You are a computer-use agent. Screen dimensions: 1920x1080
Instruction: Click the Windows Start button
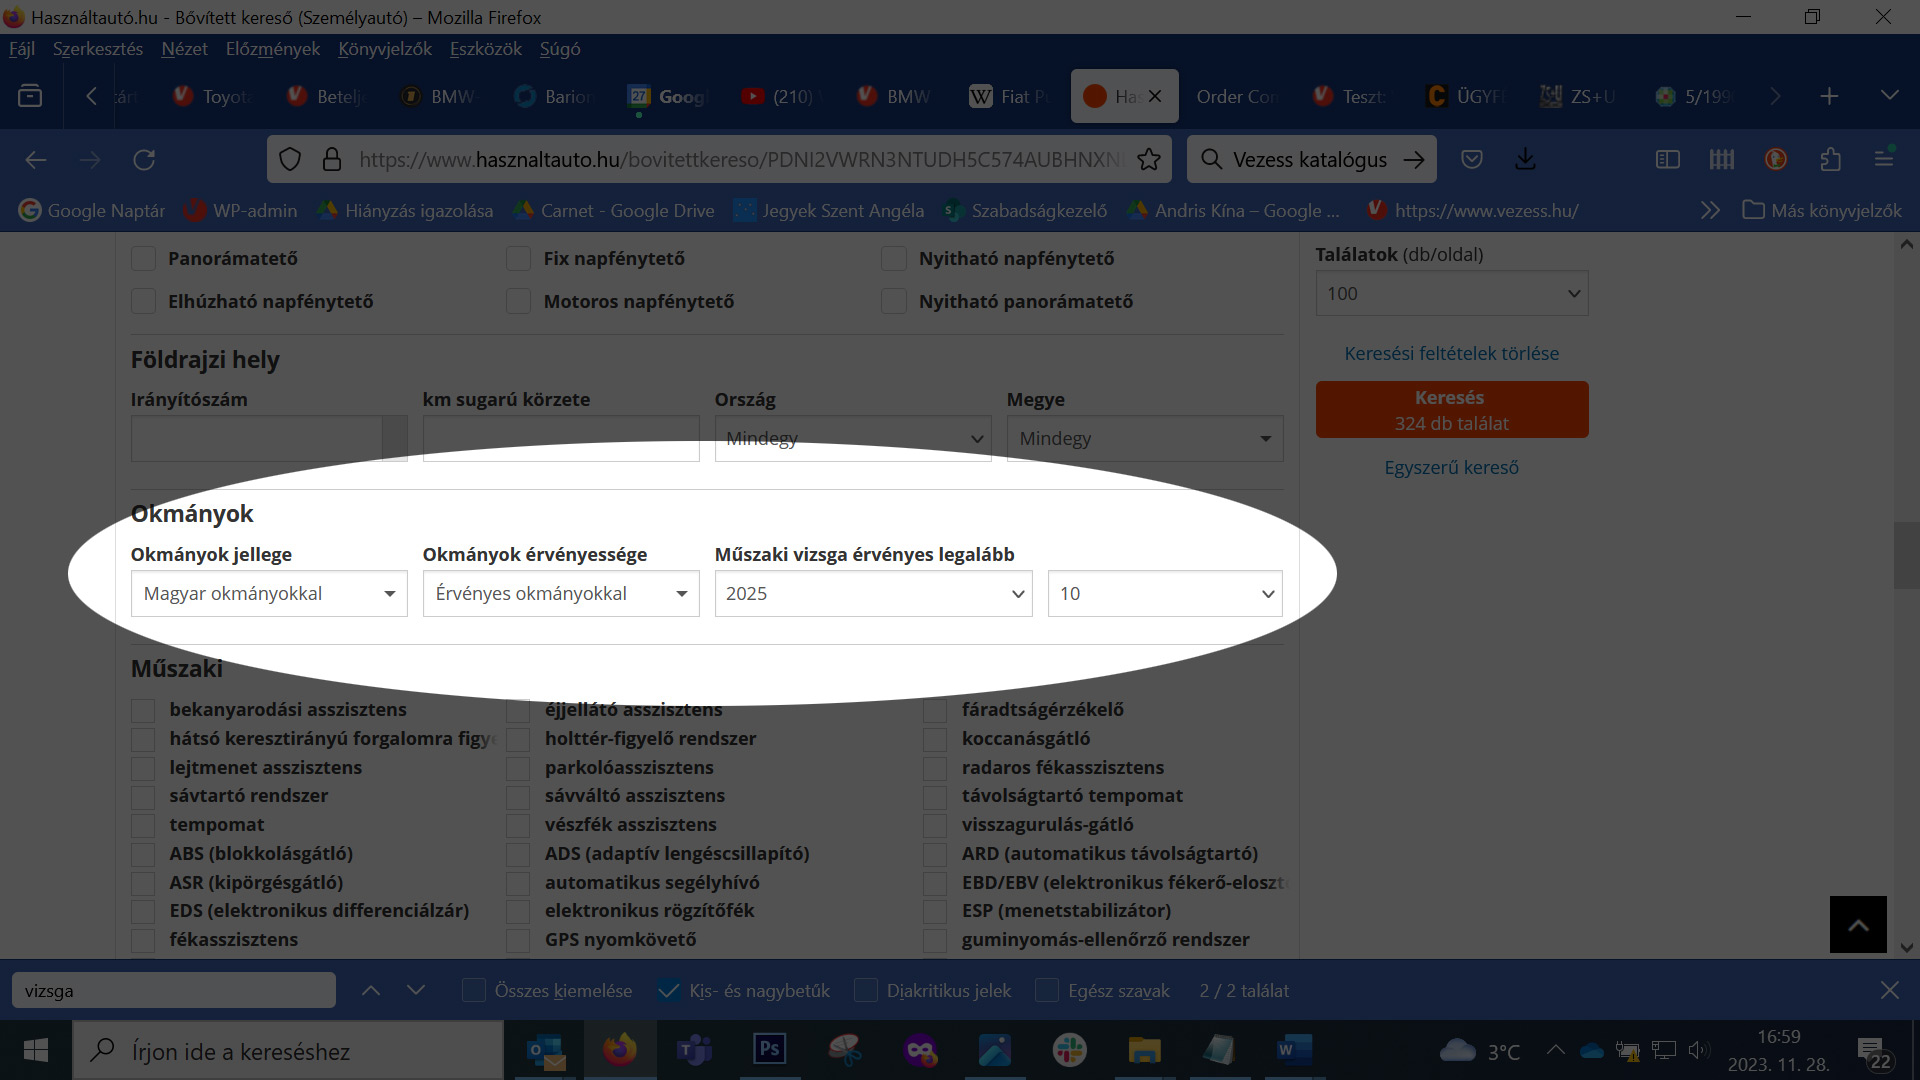coord(36,1050)
